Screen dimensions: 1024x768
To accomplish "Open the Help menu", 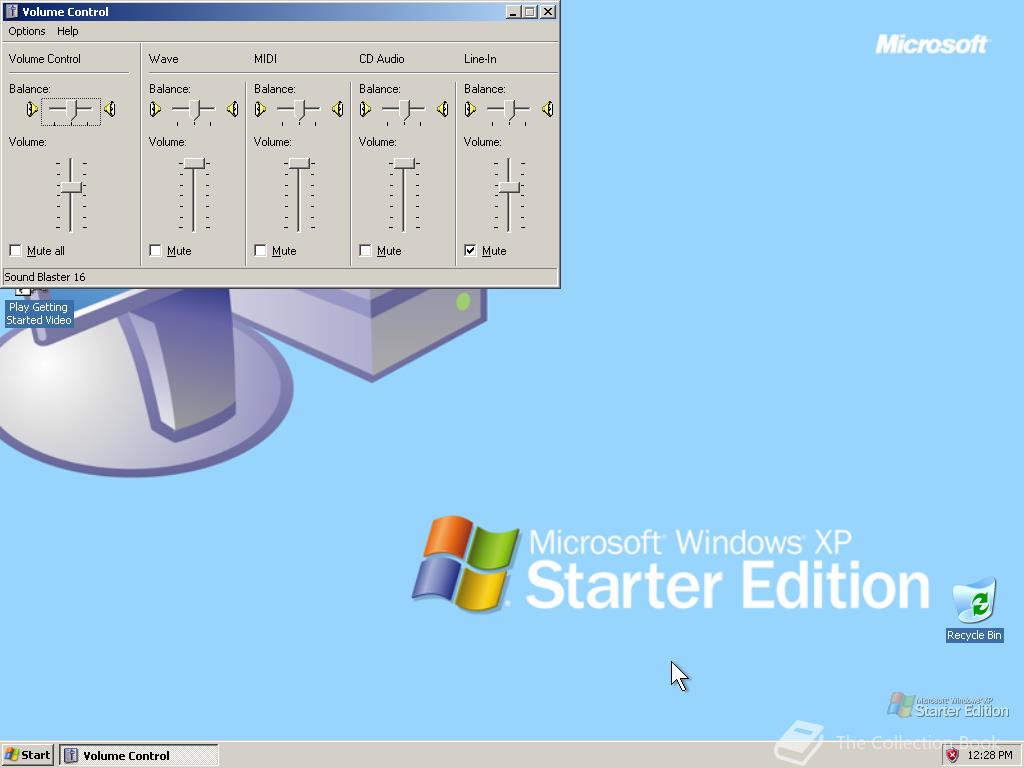I will 67,31.
